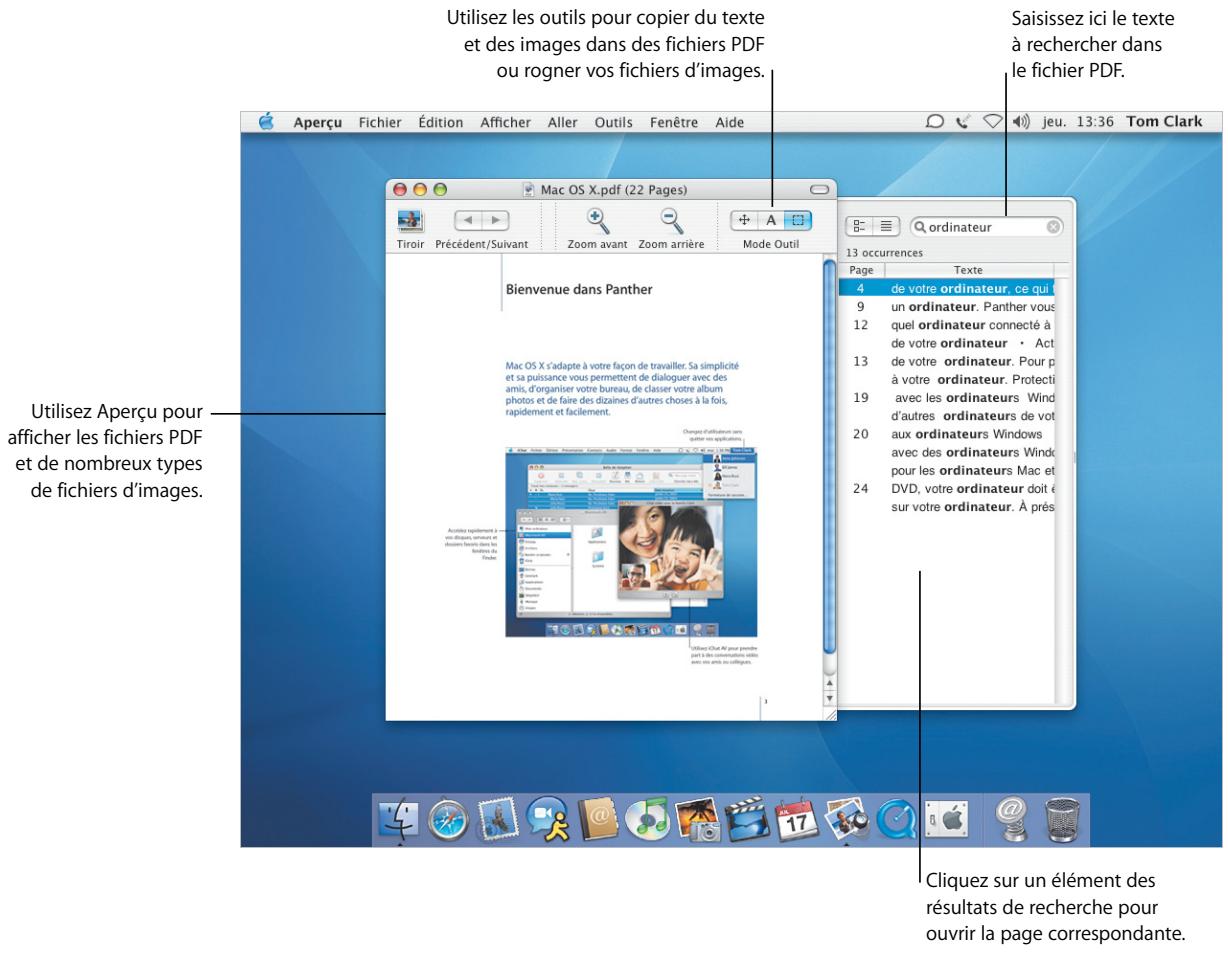Image resolution: width=1228 pixels, height=954 pixels.
Task: Select result 'quel ordinateur connecté à'
Action: coord(969,325)
